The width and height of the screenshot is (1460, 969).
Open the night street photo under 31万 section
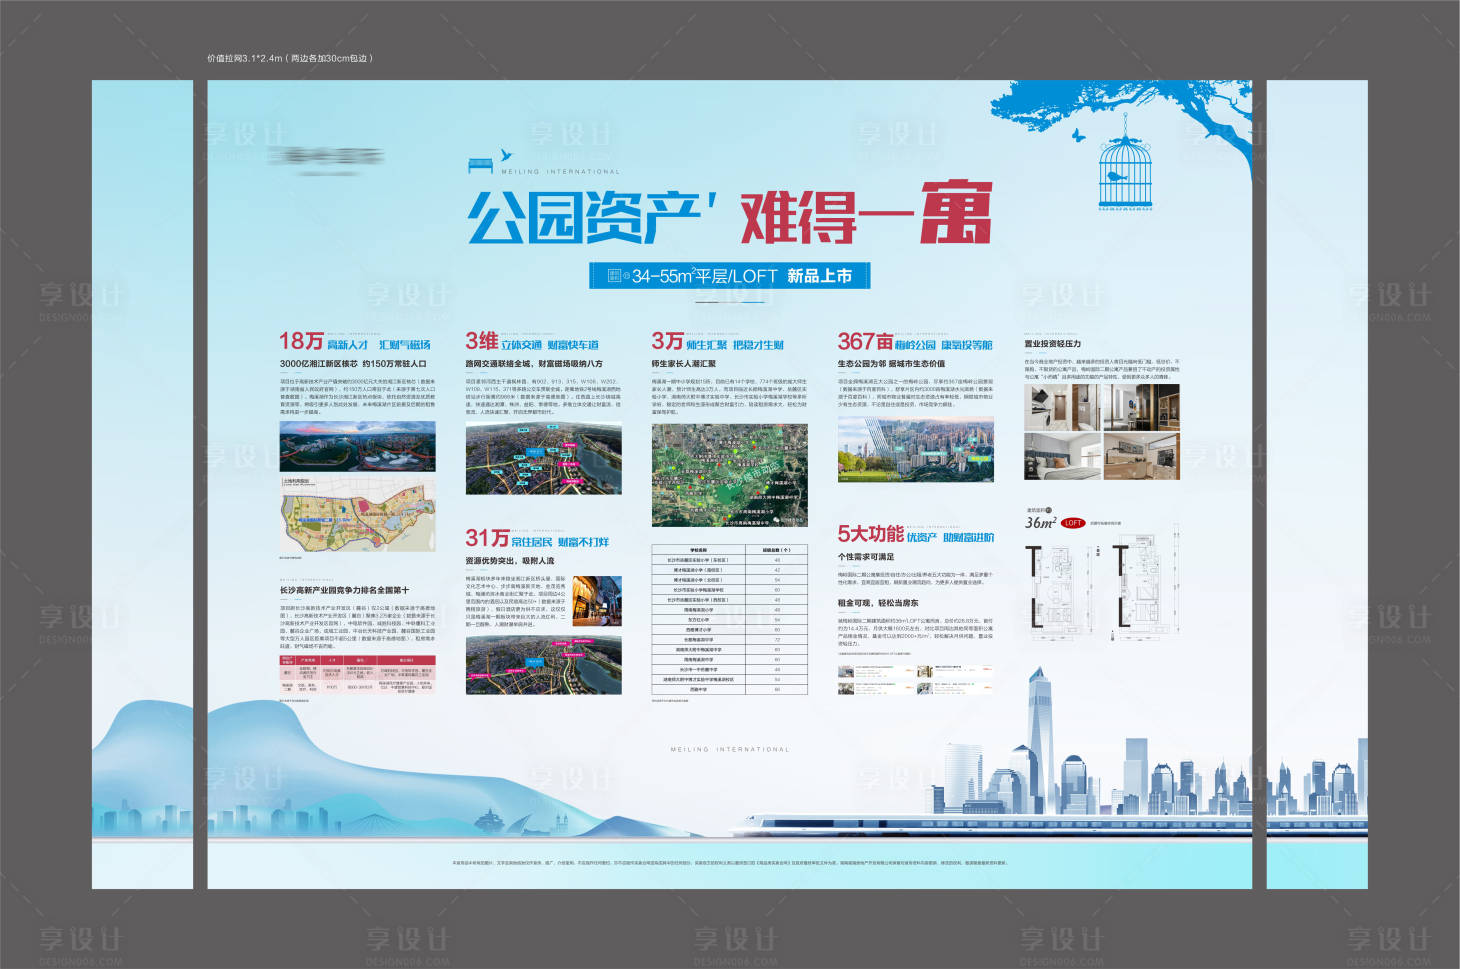pos(597,601)
